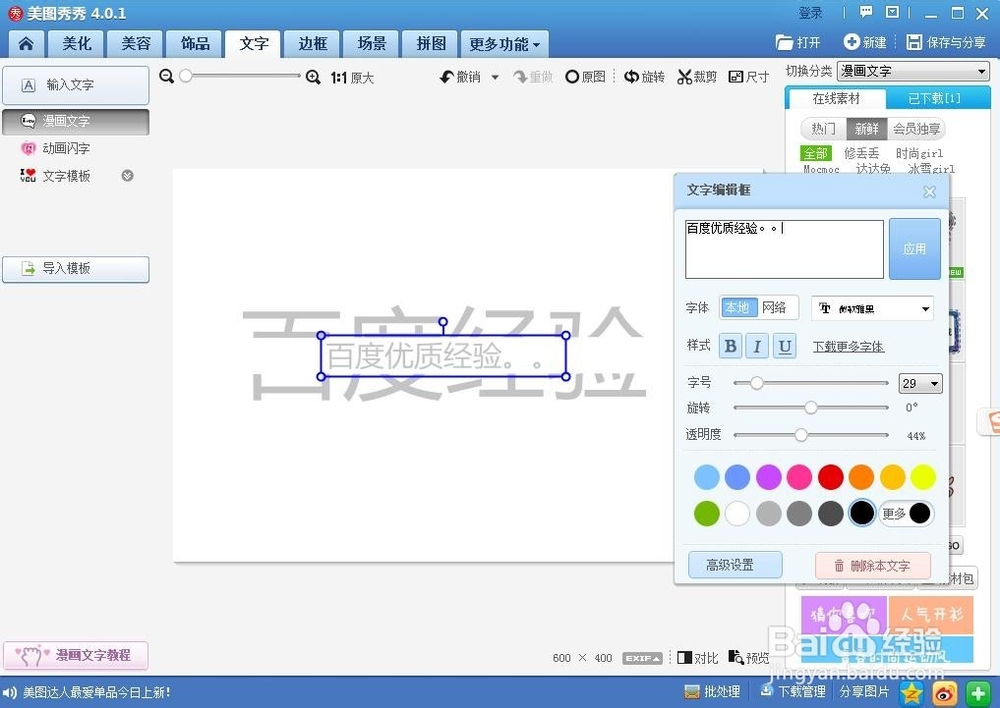Toggle underline U style
Image resolution: width=1000 pixels, height=708 pixels.
(784, 346)
